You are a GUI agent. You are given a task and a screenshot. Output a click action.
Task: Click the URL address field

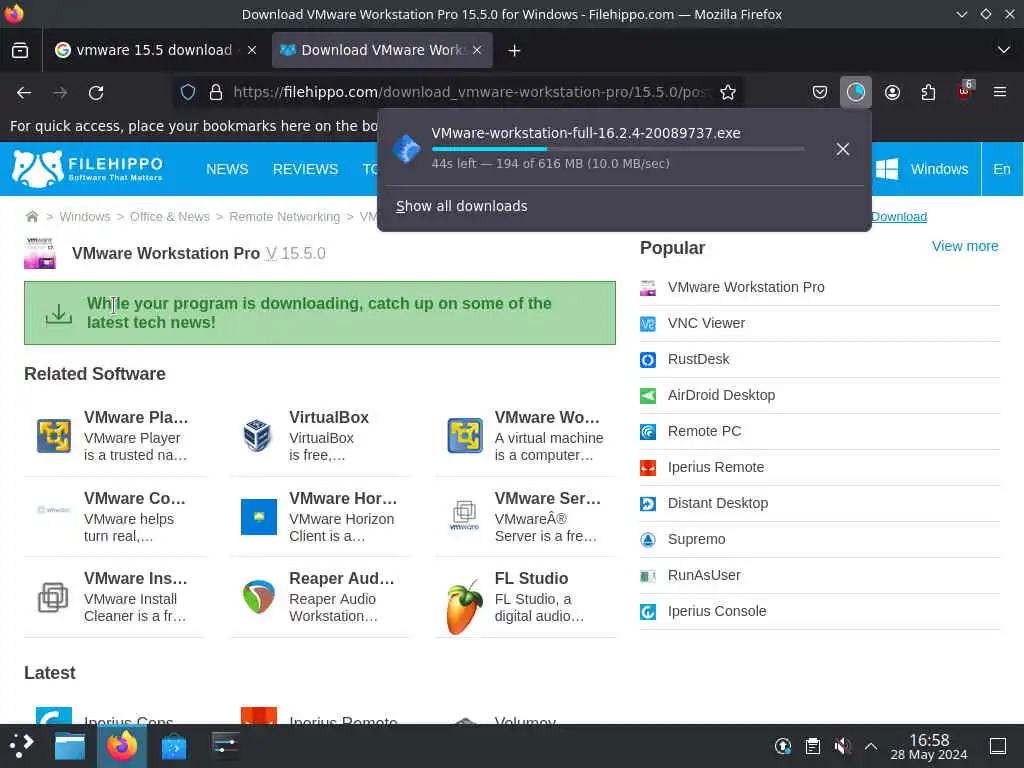(470, 92)
